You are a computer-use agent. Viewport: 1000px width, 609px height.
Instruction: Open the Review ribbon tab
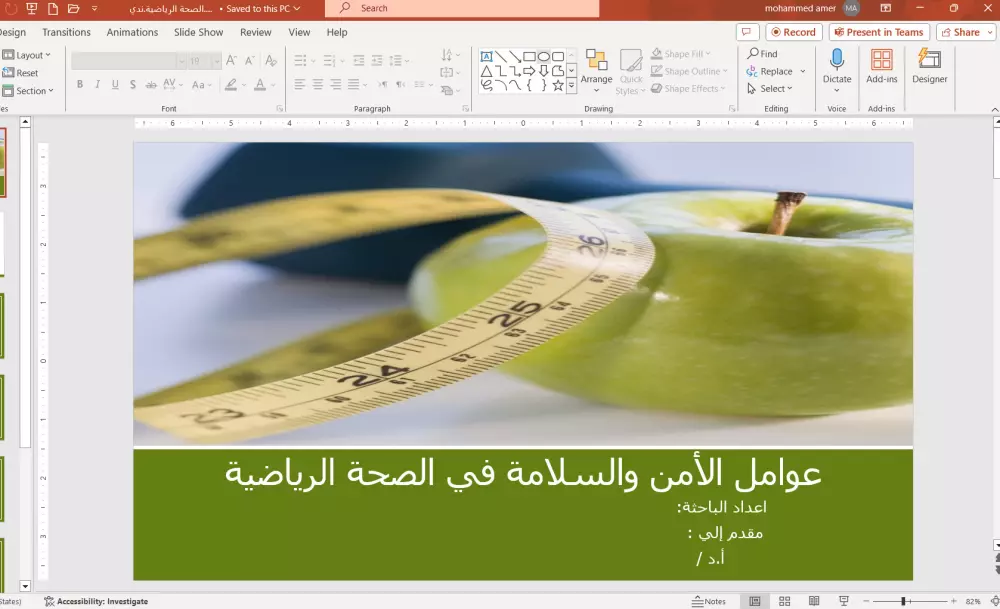point(255,31)
